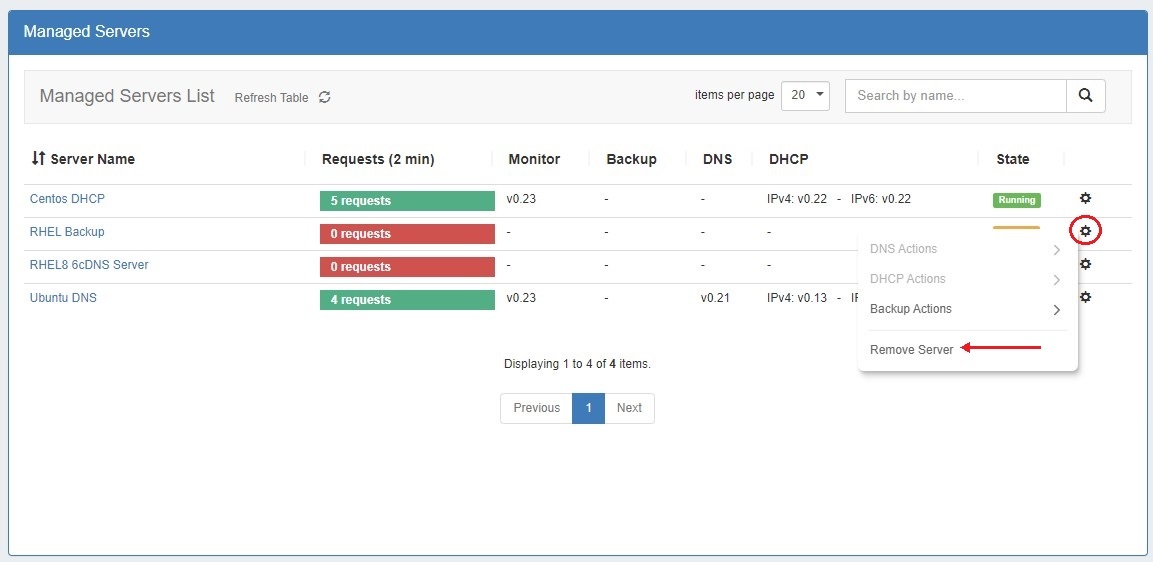The height and width of the screenshot is (562, 1153).
Task: Click the magnifier search button
Action: (x=1085, y=96)
